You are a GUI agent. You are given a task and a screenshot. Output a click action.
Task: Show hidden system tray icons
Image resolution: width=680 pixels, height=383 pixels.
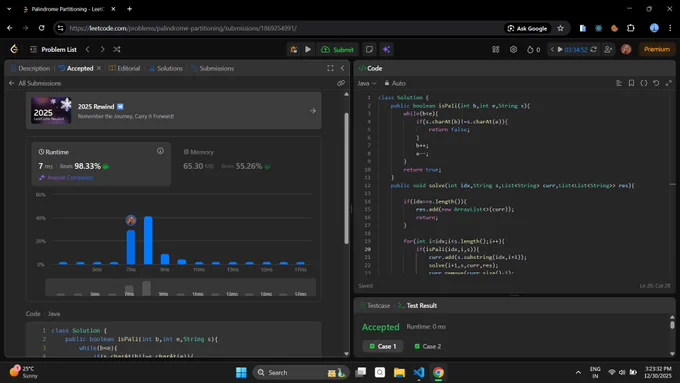click(578, 373)
